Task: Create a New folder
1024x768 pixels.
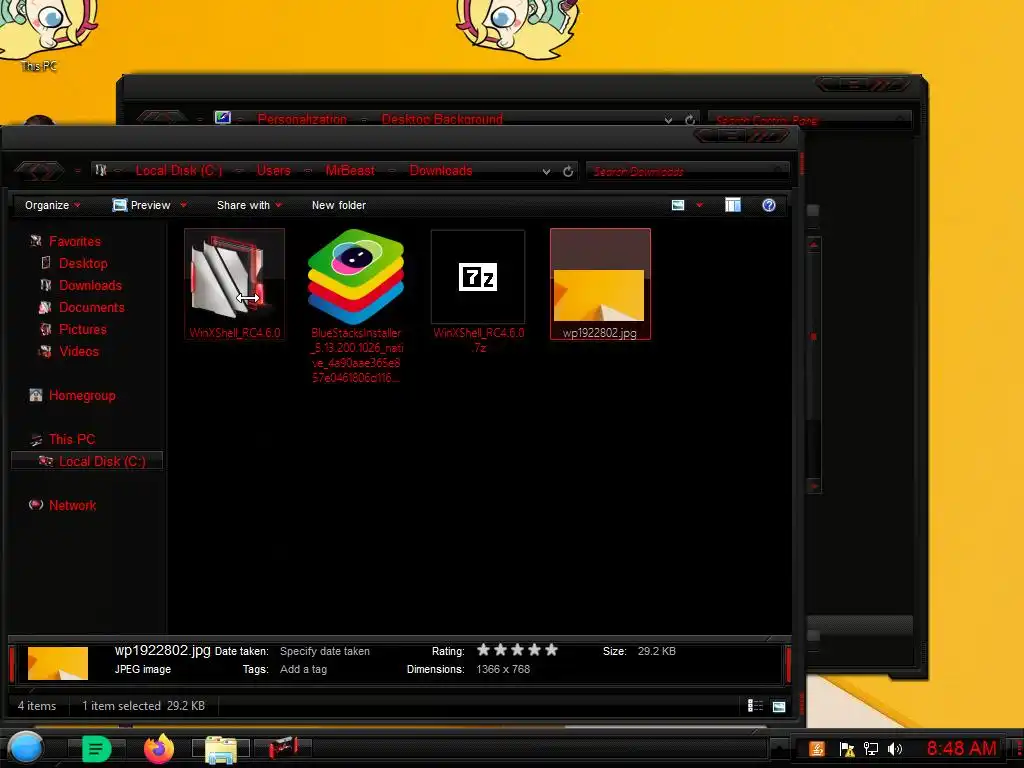Action: [x=338, y=205]
